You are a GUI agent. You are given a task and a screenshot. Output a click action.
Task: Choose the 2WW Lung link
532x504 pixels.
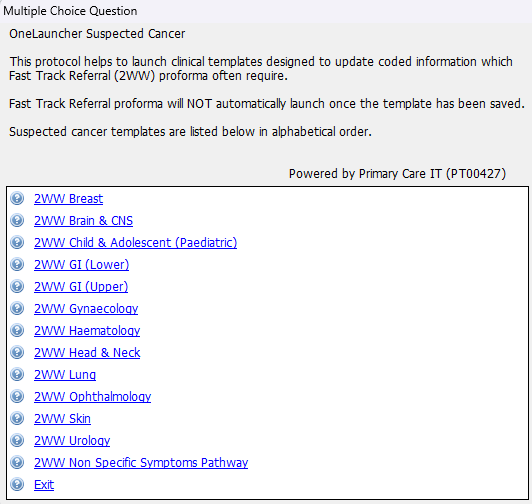click(x=65, y=375)
